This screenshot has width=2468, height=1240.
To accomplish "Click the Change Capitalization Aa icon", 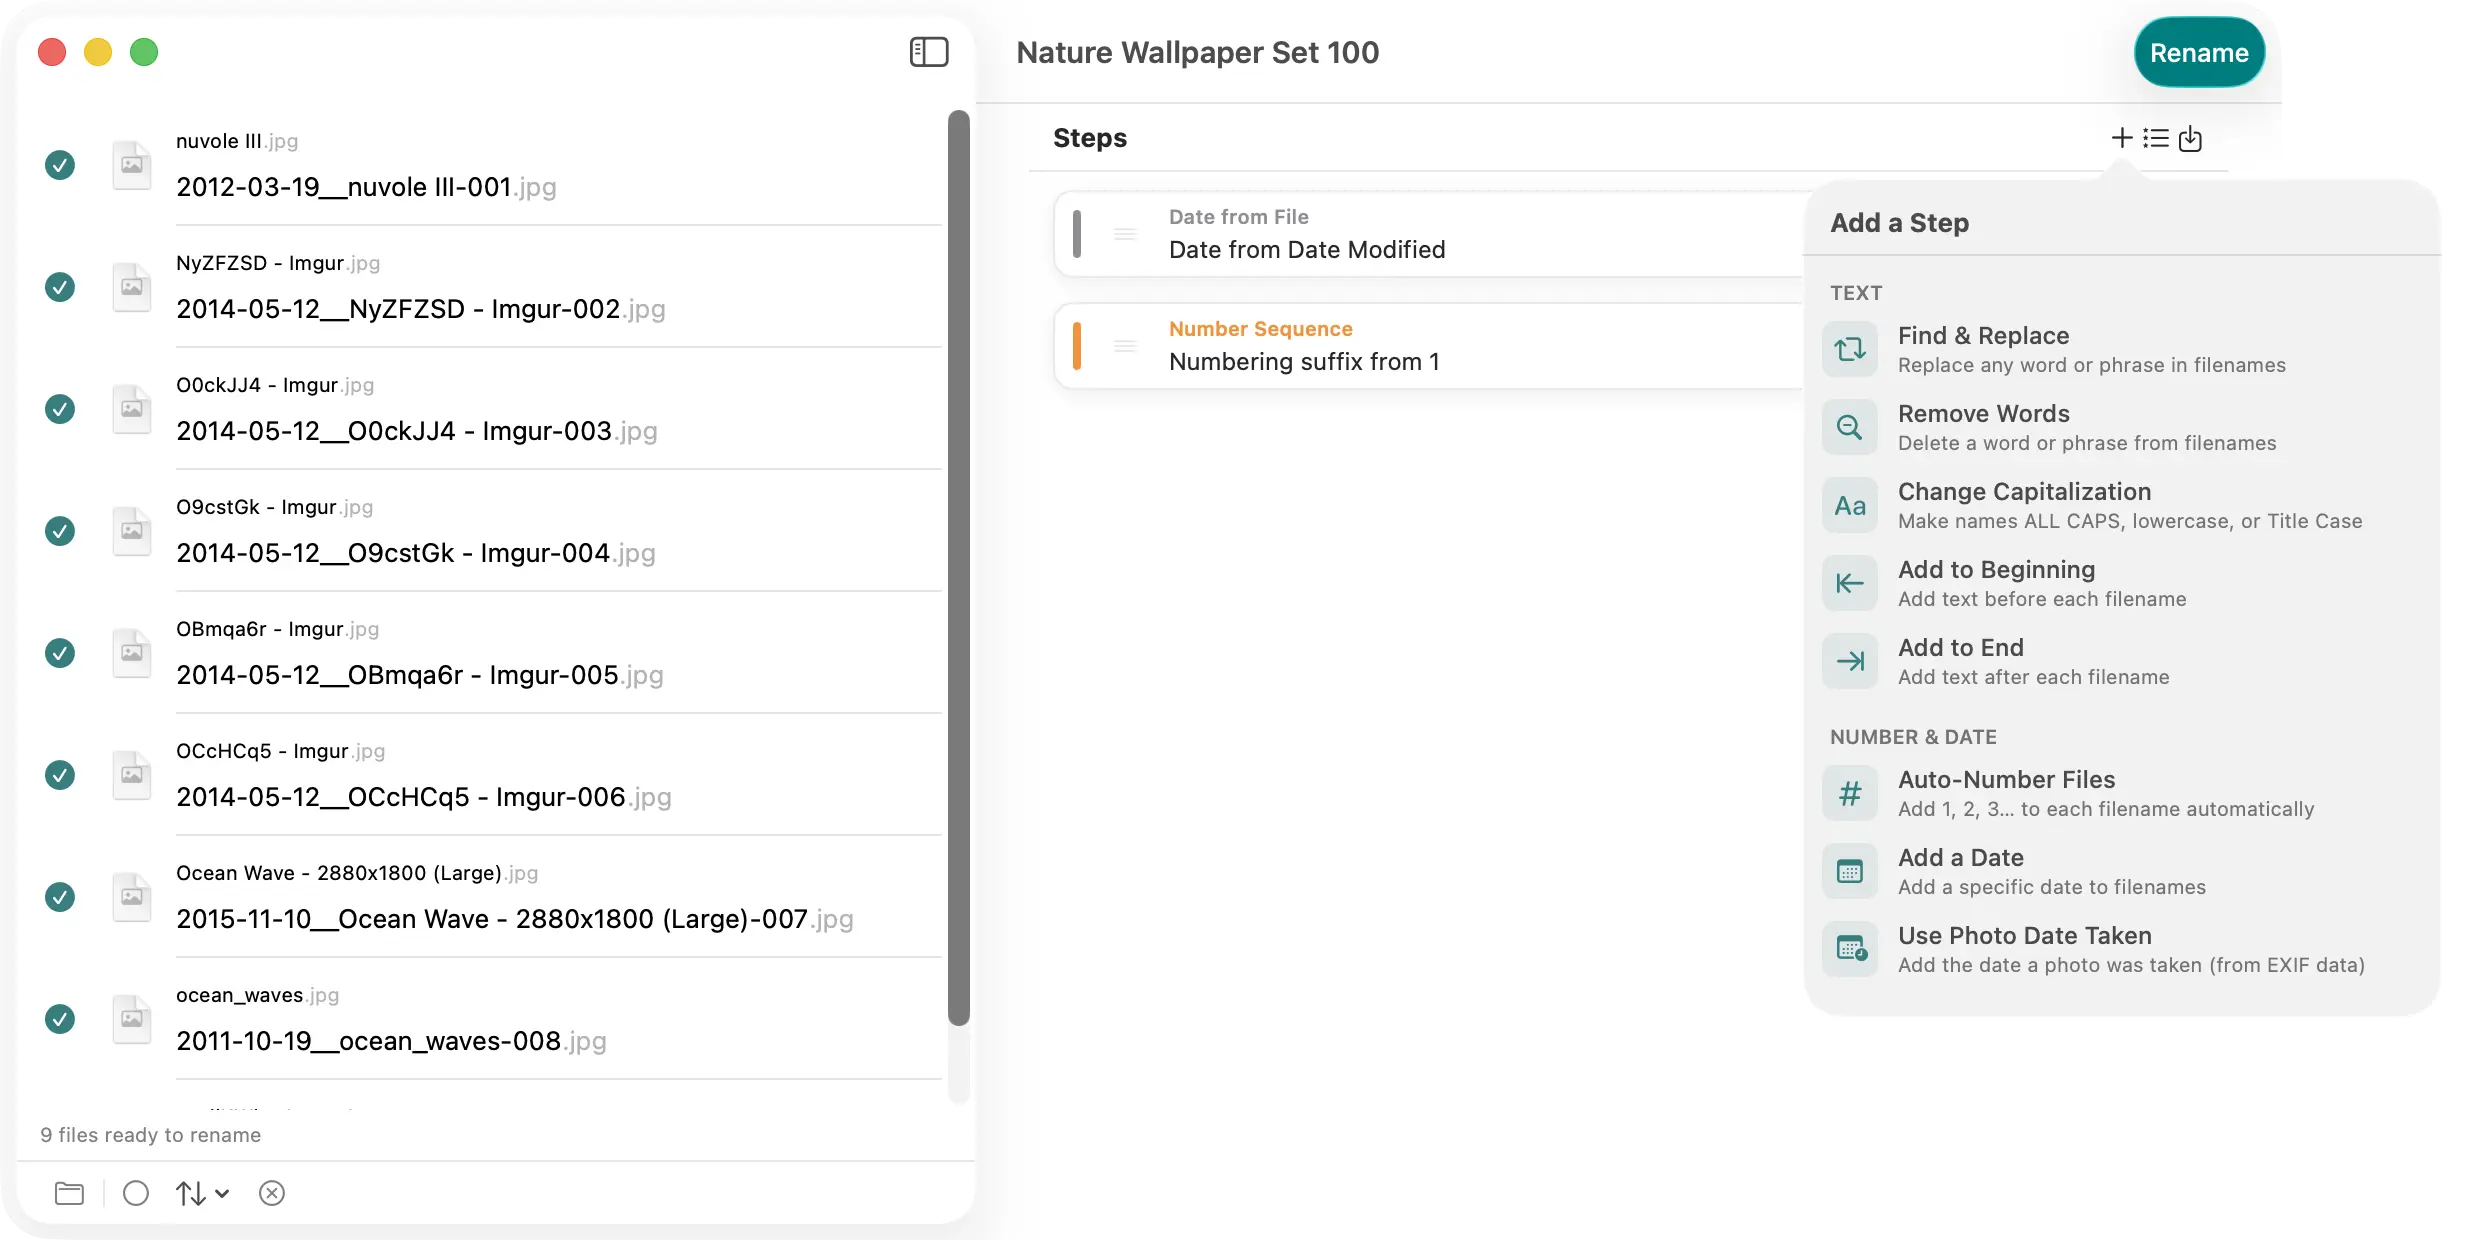I will tap(1850, 505).
